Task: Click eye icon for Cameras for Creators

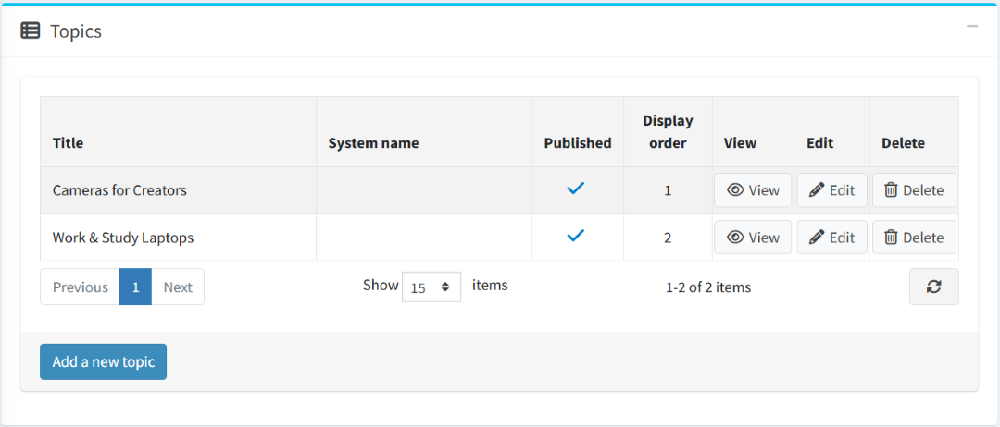Action: pos(735,190)
